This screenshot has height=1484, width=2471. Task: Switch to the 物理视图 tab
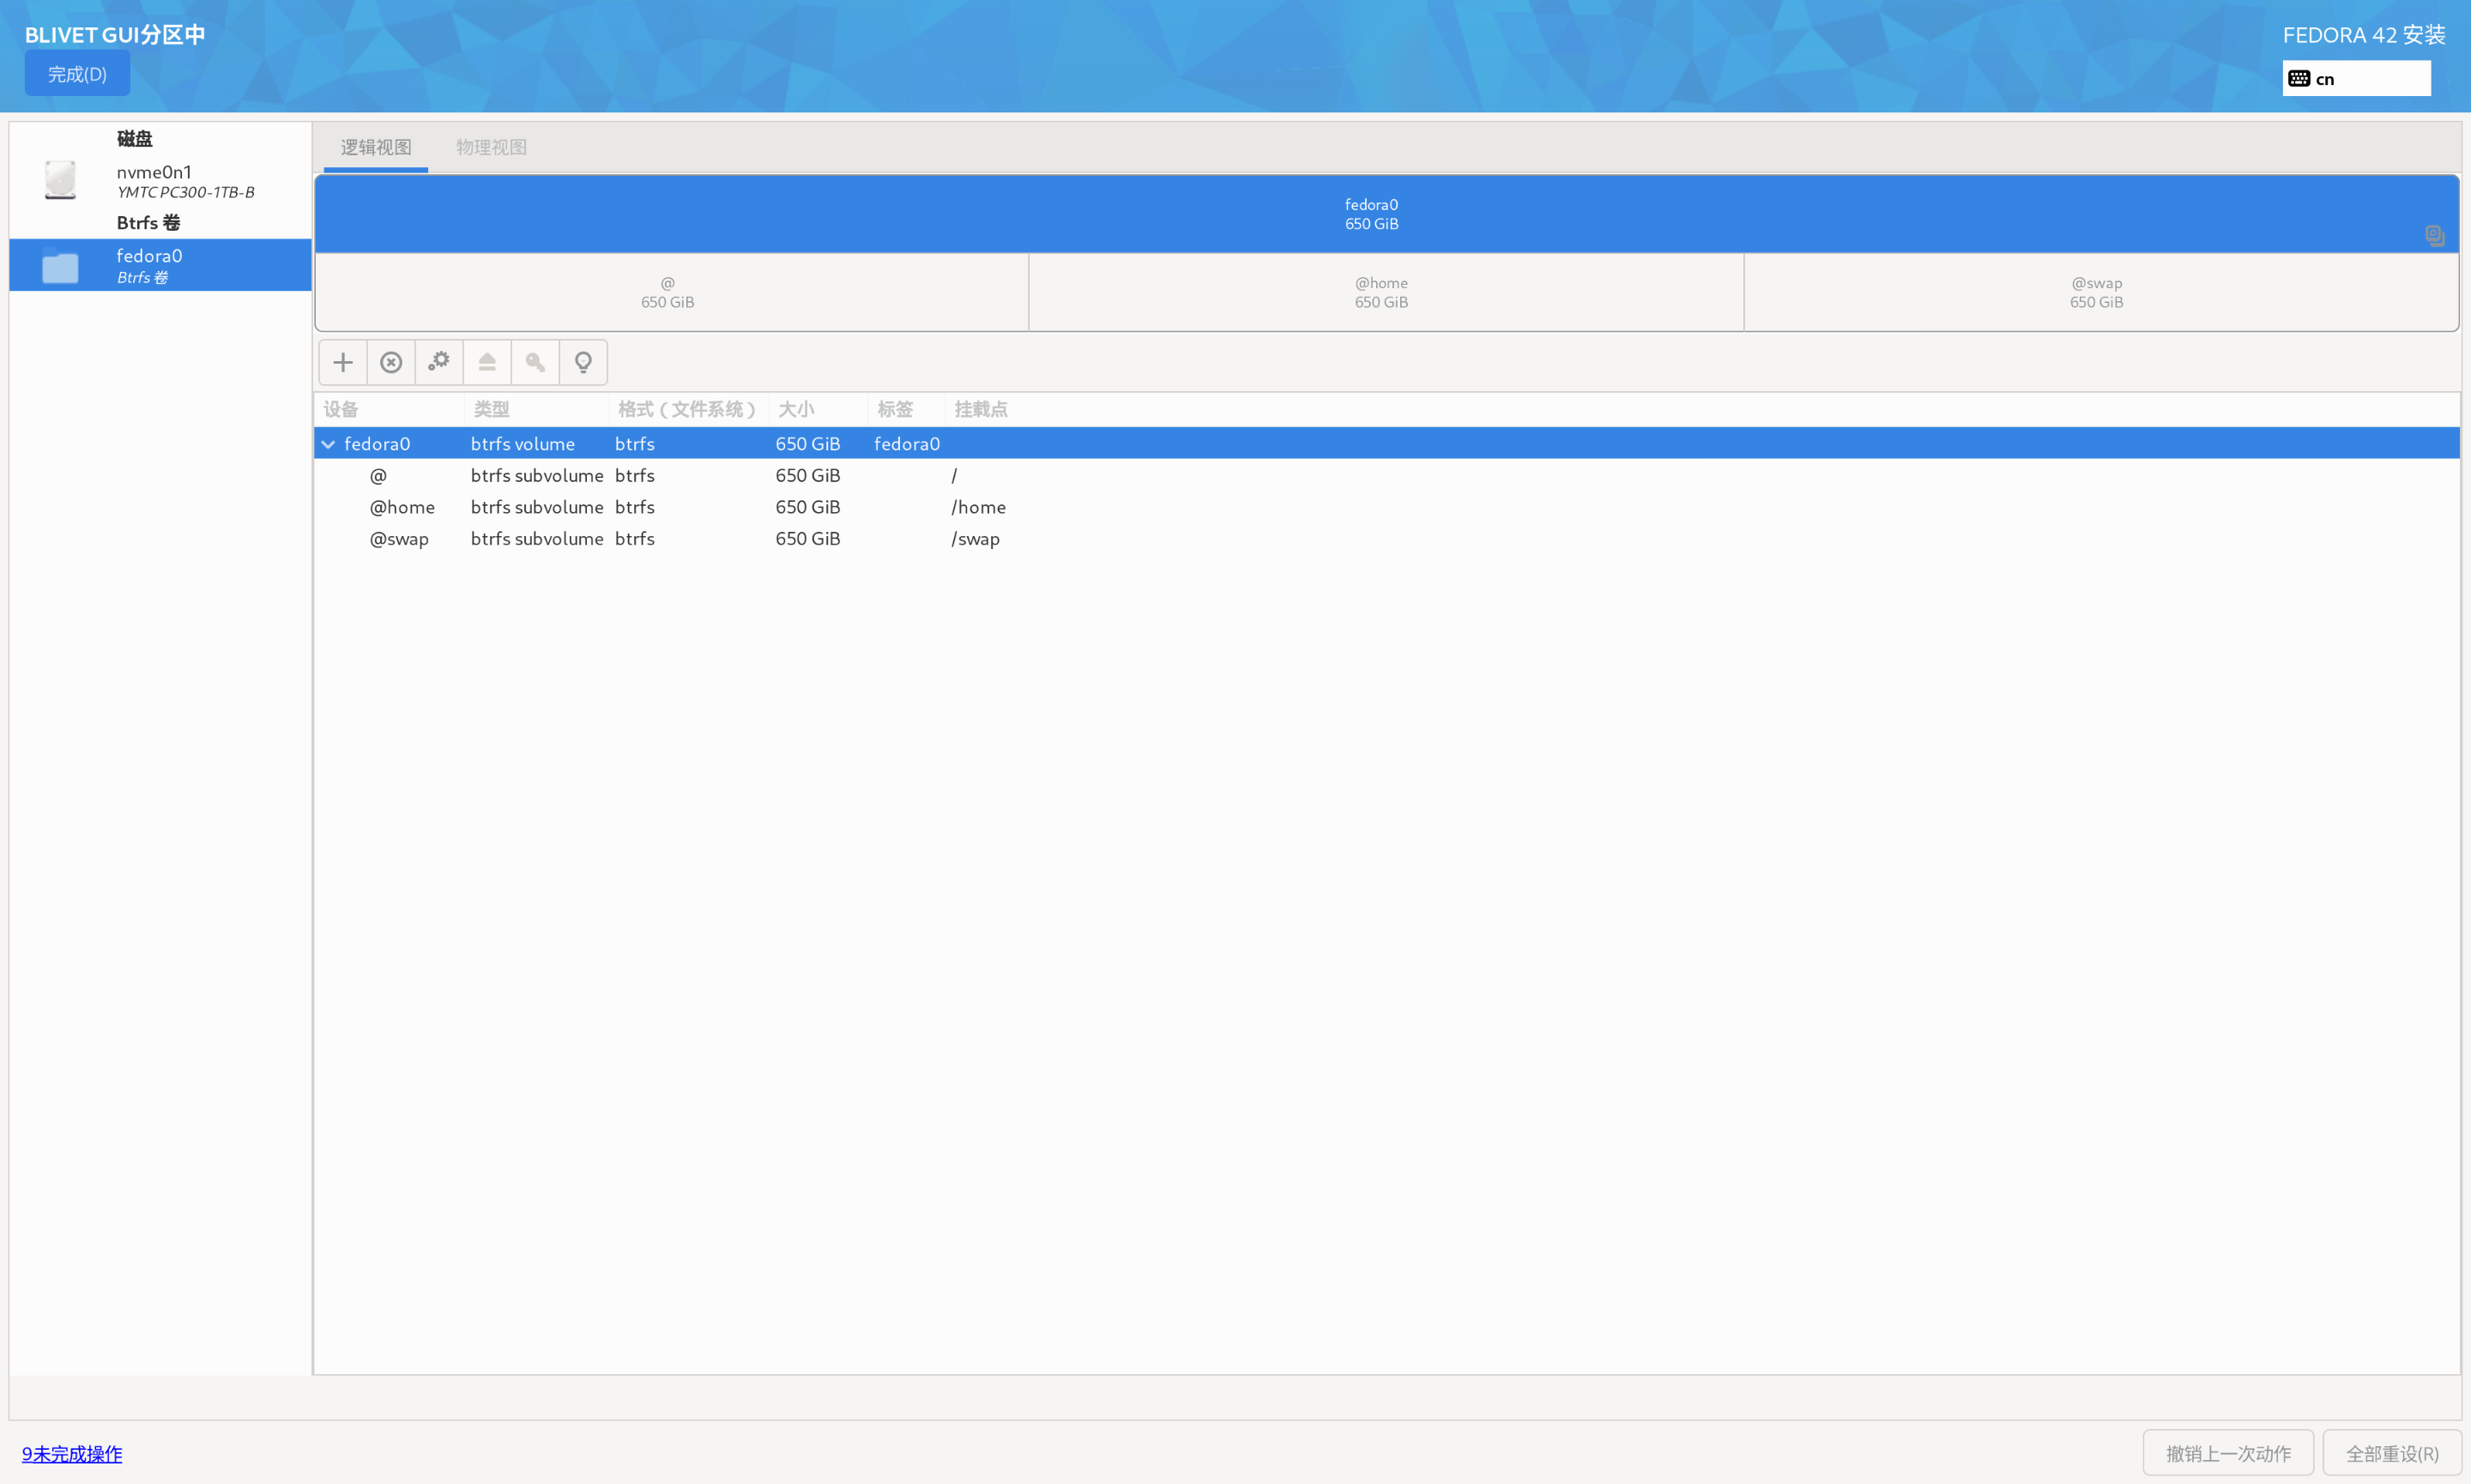(x=490, y=146)
